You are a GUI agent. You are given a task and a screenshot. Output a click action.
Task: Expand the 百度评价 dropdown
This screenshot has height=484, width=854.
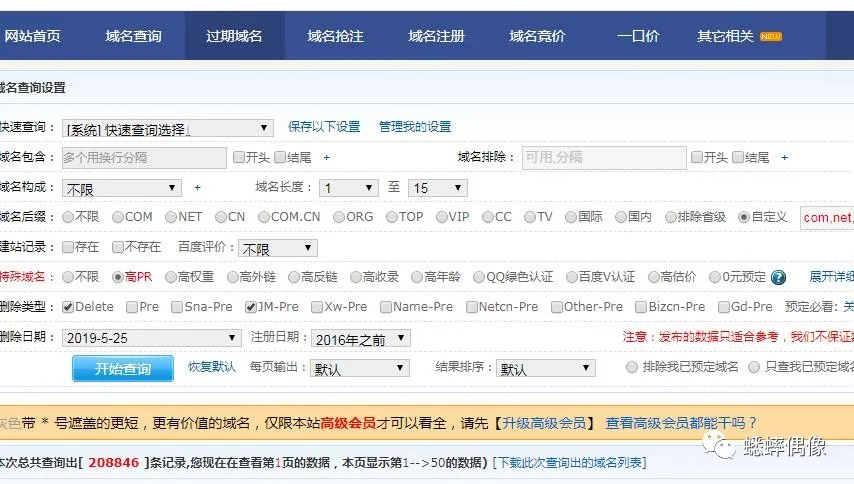click(x=278, y=248)
